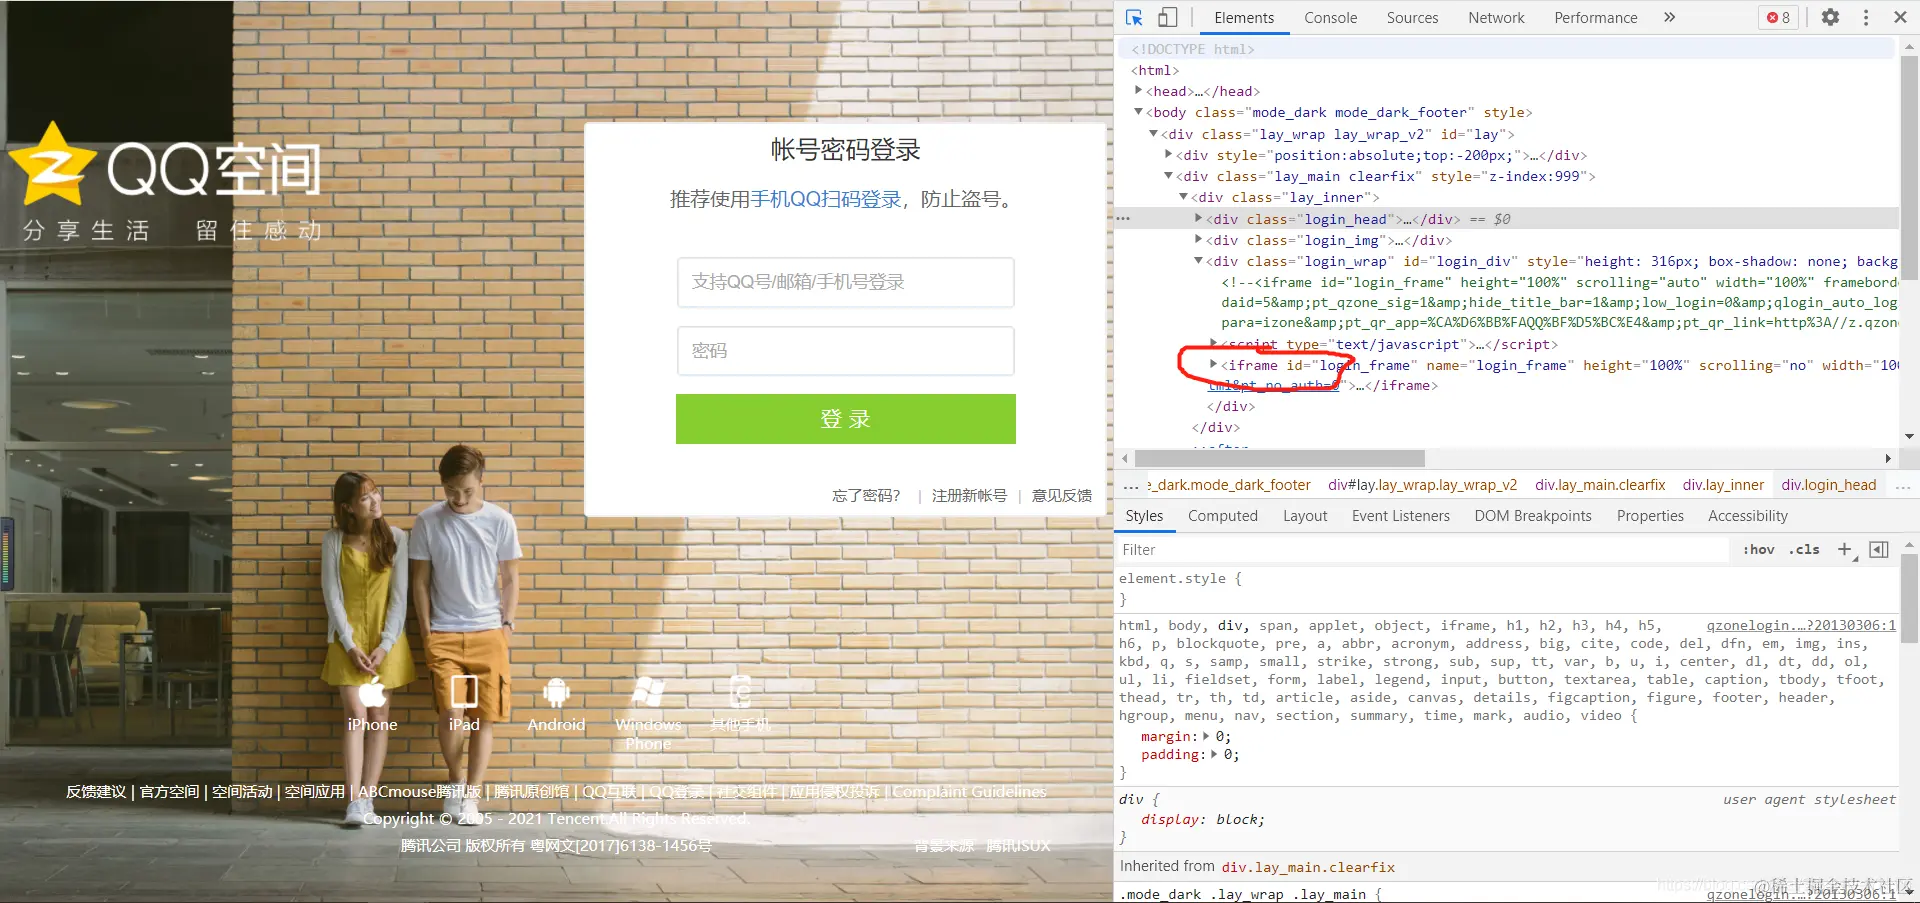The height and width of the screenshot is (903, 1920).
Task: Open the Computed tab
Action: (1222, 515)
